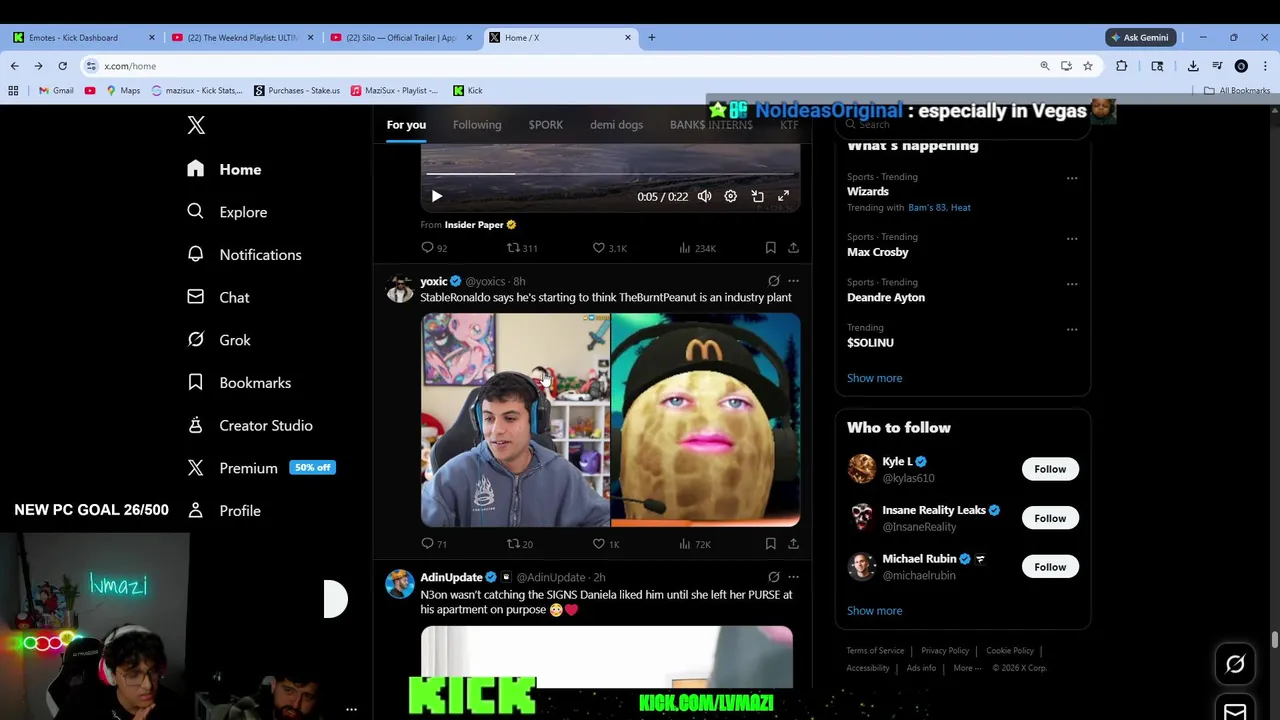Open the Terms of Service link
The width and height of the screenshot is (1280, 720).
pos(875,651)
